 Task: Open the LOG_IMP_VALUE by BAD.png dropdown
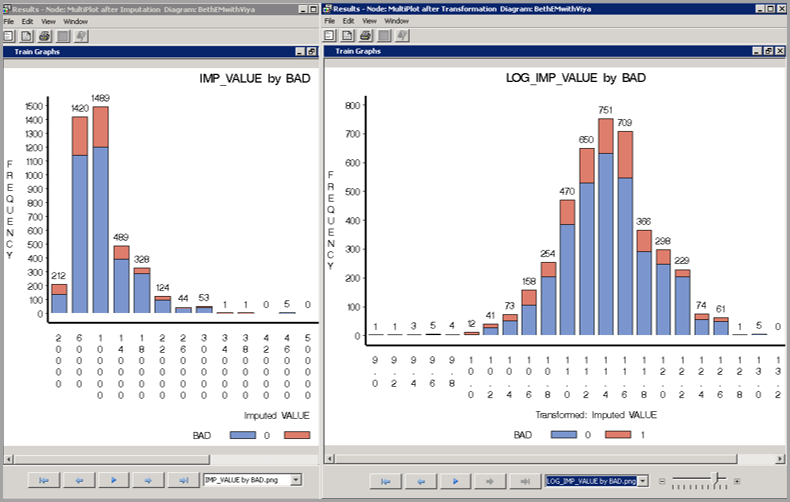pos(642,481)
